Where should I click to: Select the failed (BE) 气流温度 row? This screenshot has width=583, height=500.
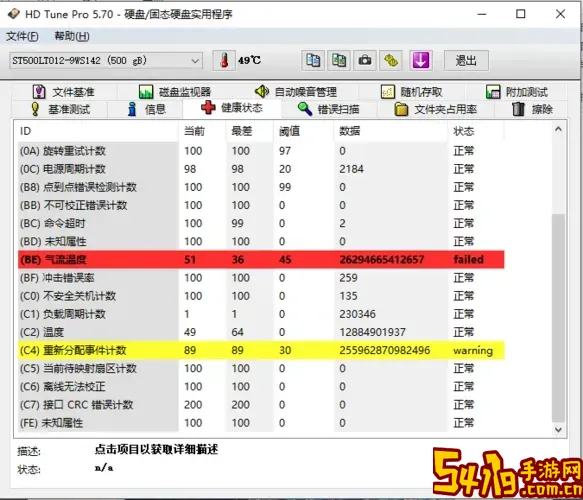(261, 259)
